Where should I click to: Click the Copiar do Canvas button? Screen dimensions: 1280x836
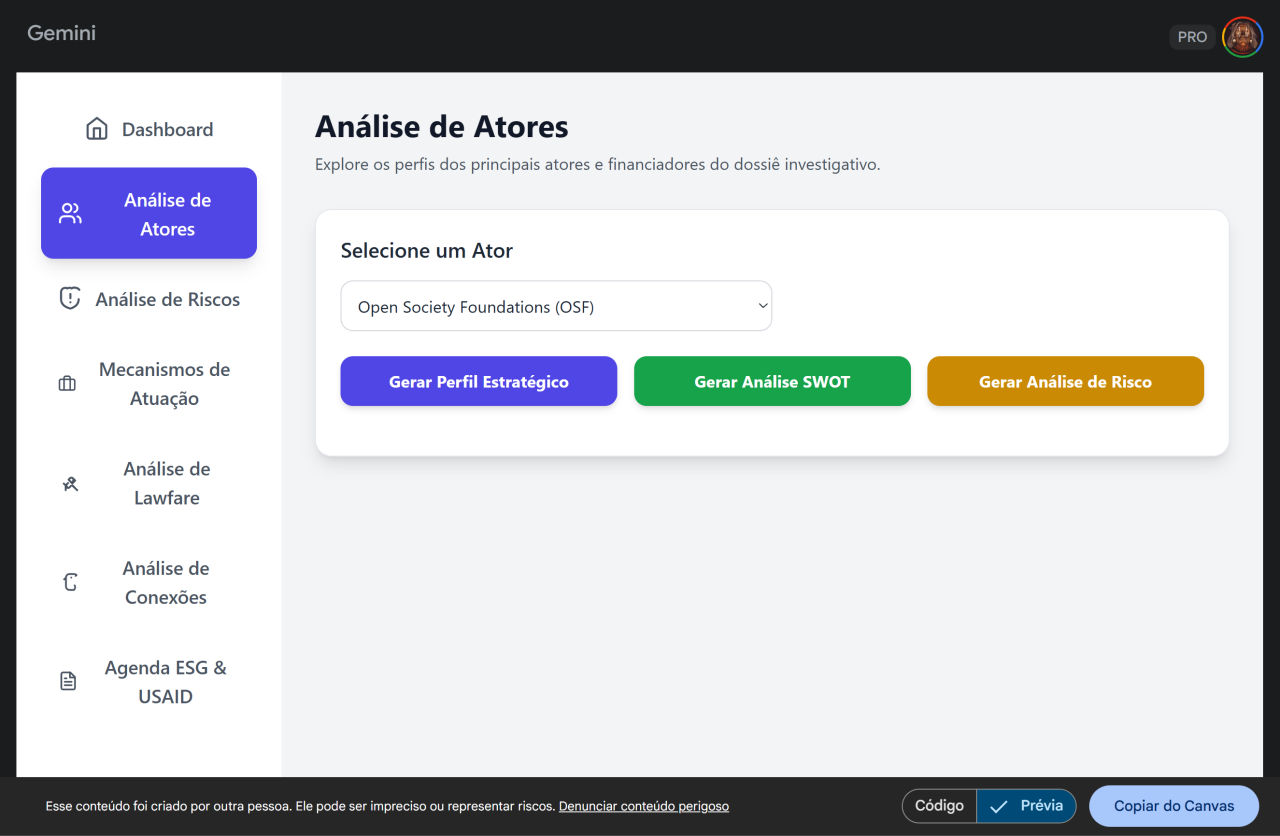(x=1174, y=806)
